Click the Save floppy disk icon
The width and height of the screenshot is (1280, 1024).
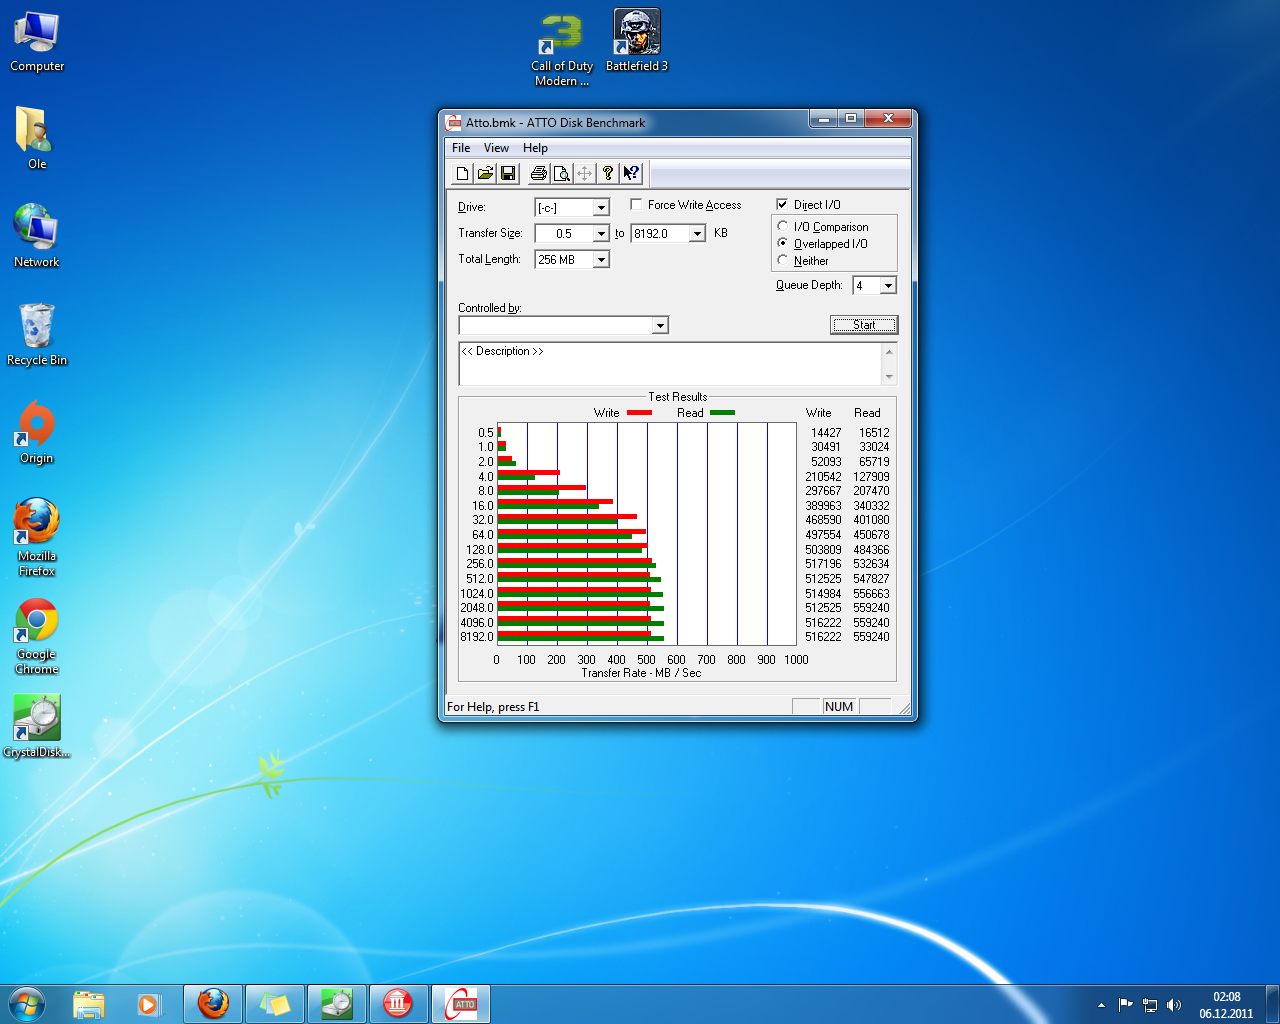tap(508, 174)
